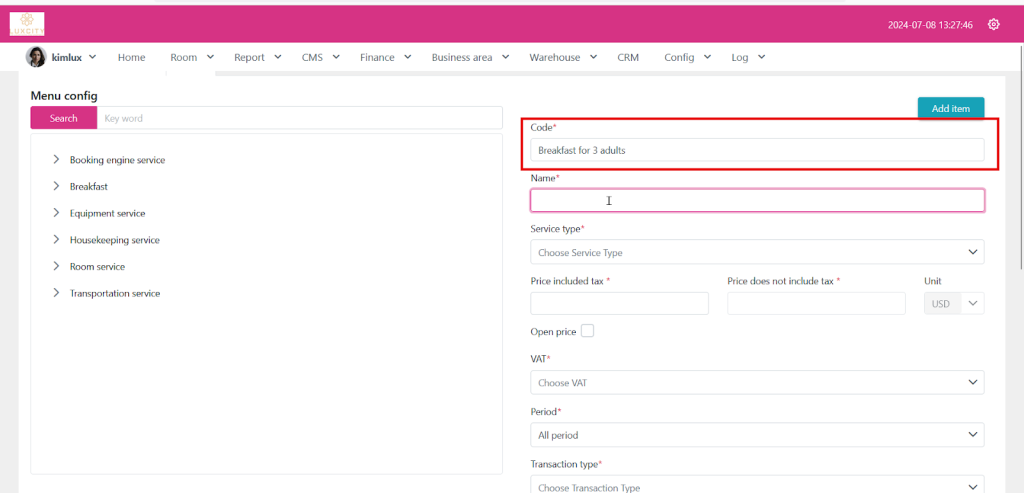
Task: Expand the Equipment service chevron
Action: 56,213
